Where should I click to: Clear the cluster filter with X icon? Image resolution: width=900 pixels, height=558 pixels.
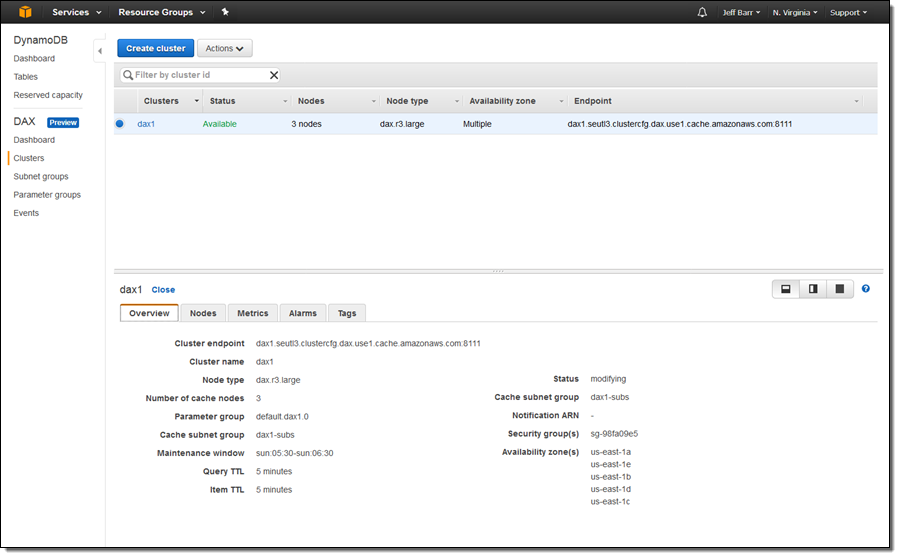coord(274,75)
